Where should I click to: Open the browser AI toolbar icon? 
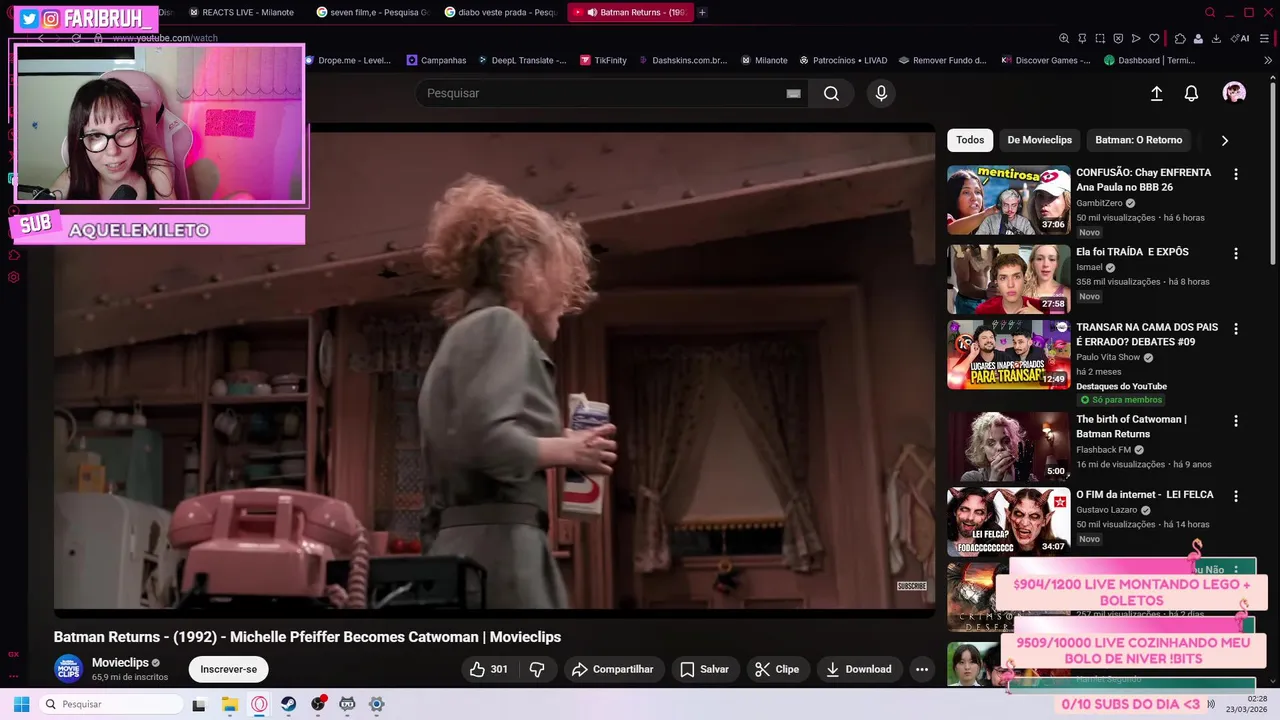point(1241,38)
